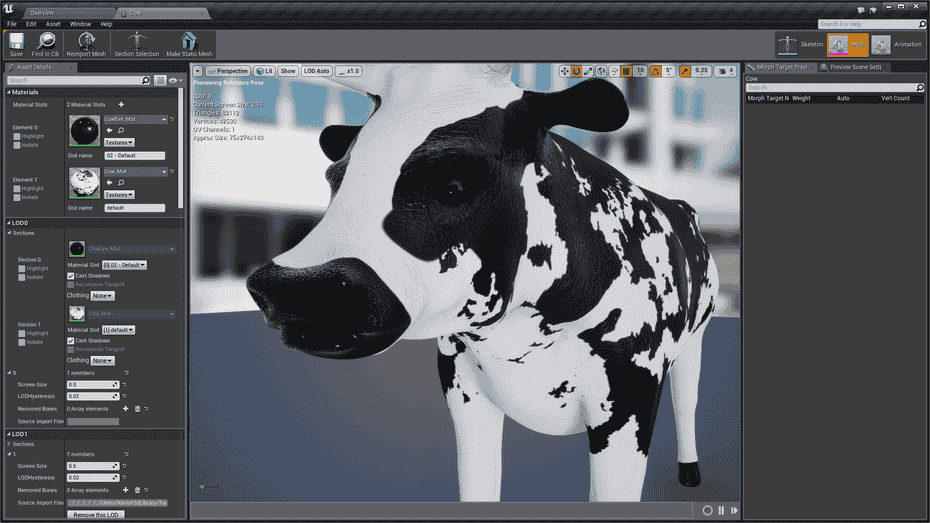Screen dimensions: 930x523
Task: Add a material slot with plus icon
Action: [x=121, y=104]
